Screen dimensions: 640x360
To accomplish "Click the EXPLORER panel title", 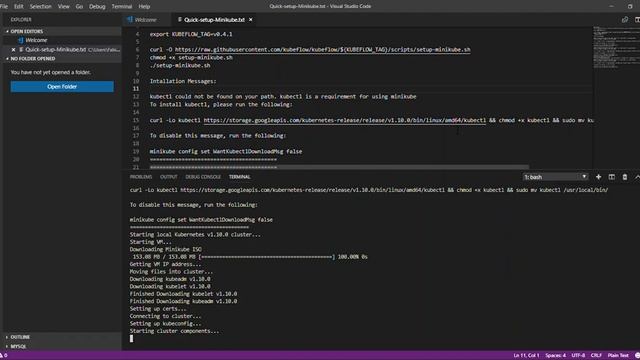I will (x=21, y=20).
